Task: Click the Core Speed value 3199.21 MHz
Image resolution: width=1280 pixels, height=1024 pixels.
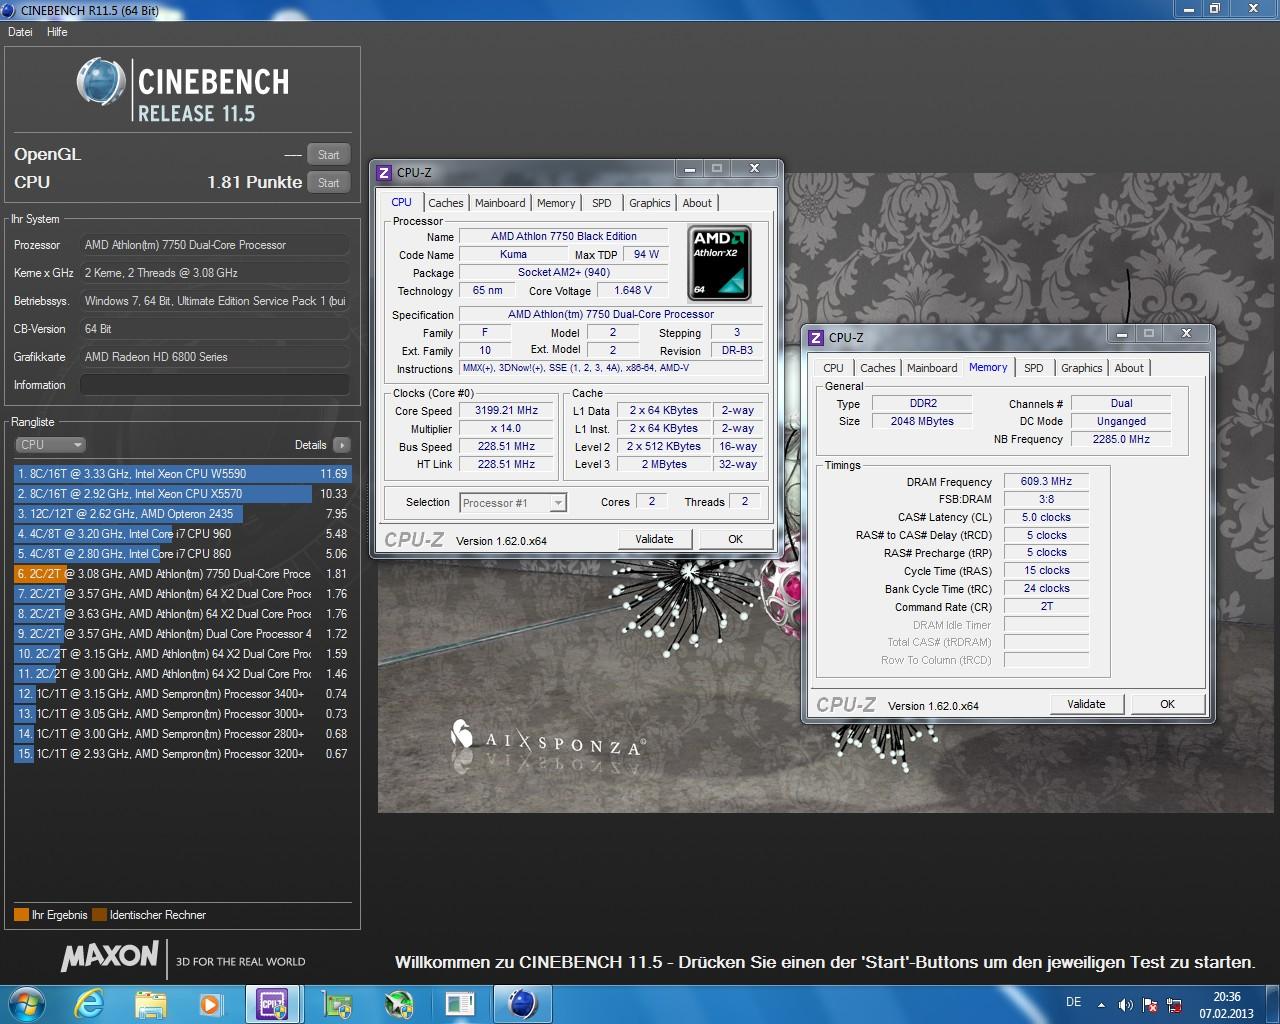Action: (506, 410)
